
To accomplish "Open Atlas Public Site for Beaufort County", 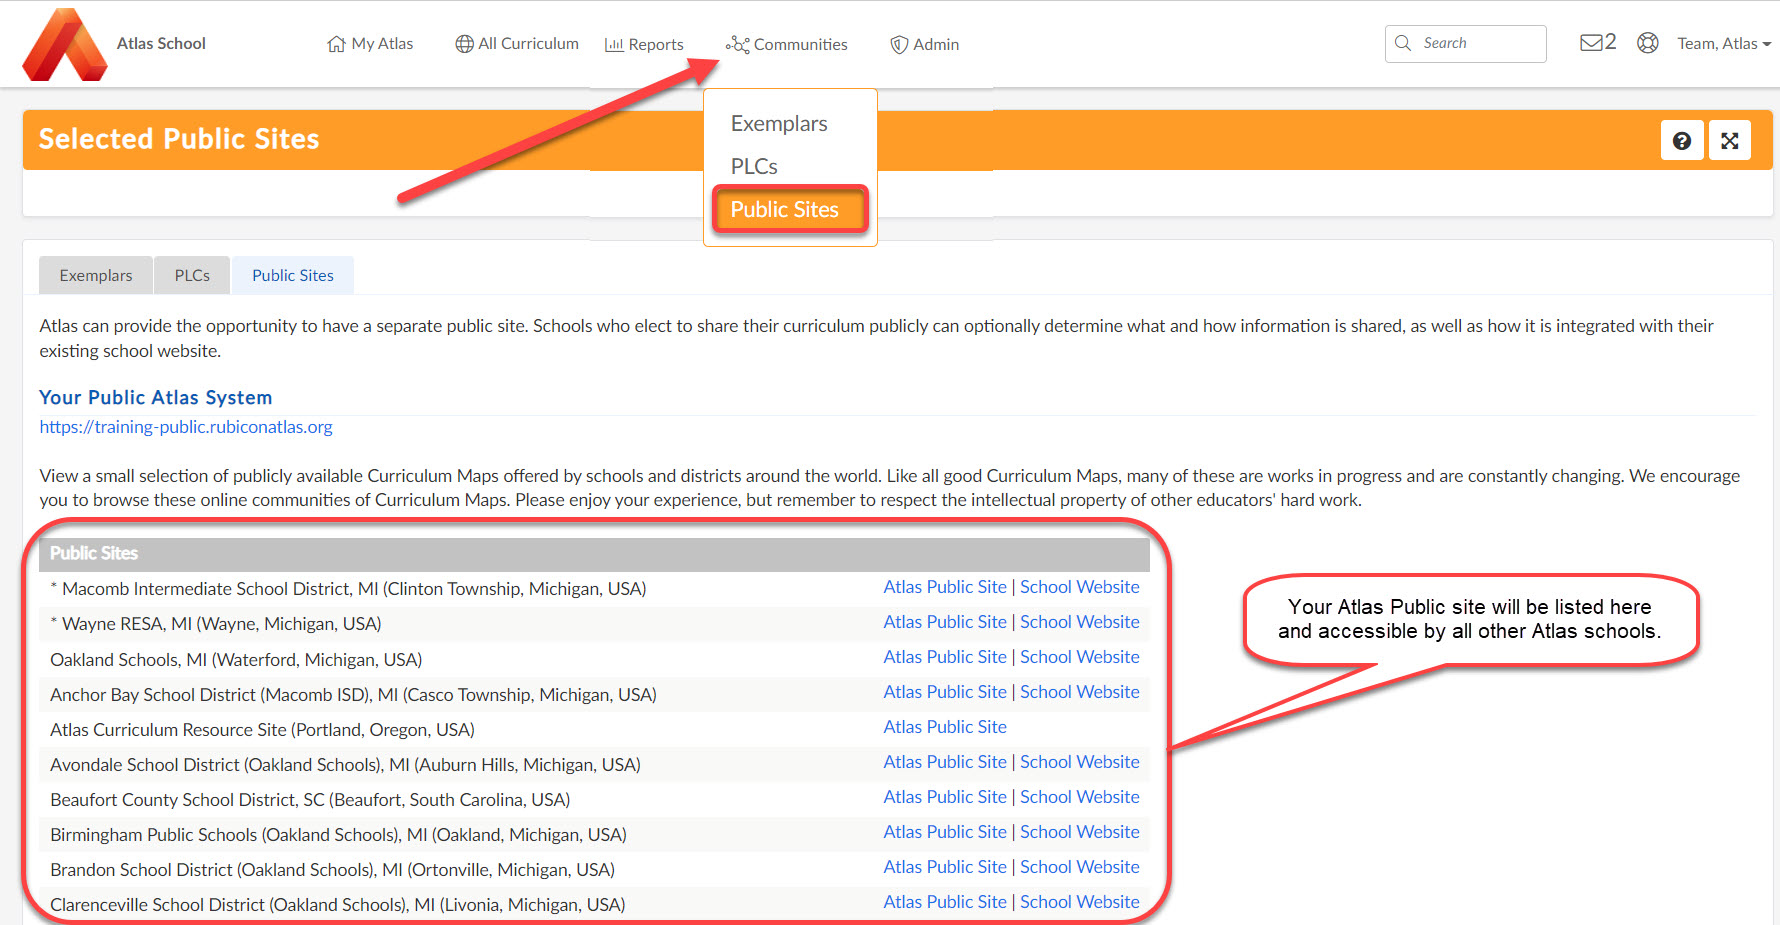I will click(x=945, y=797).
